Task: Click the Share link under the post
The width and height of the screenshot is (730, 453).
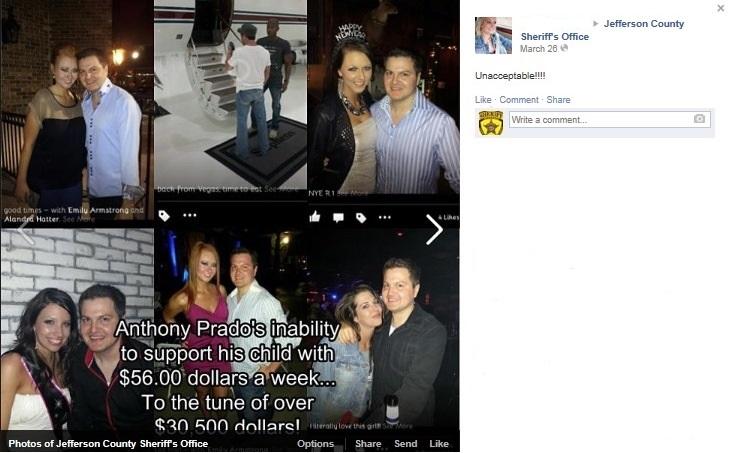Action: 559,100
